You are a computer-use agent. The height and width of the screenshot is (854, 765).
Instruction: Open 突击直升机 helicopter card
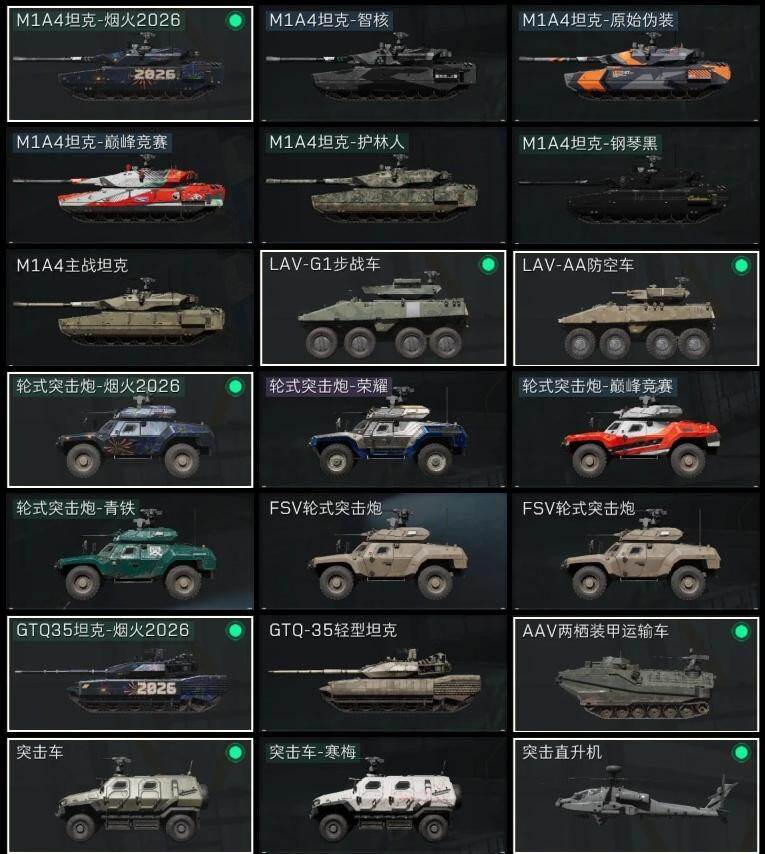pyautogui.click(x=636, y=796)
